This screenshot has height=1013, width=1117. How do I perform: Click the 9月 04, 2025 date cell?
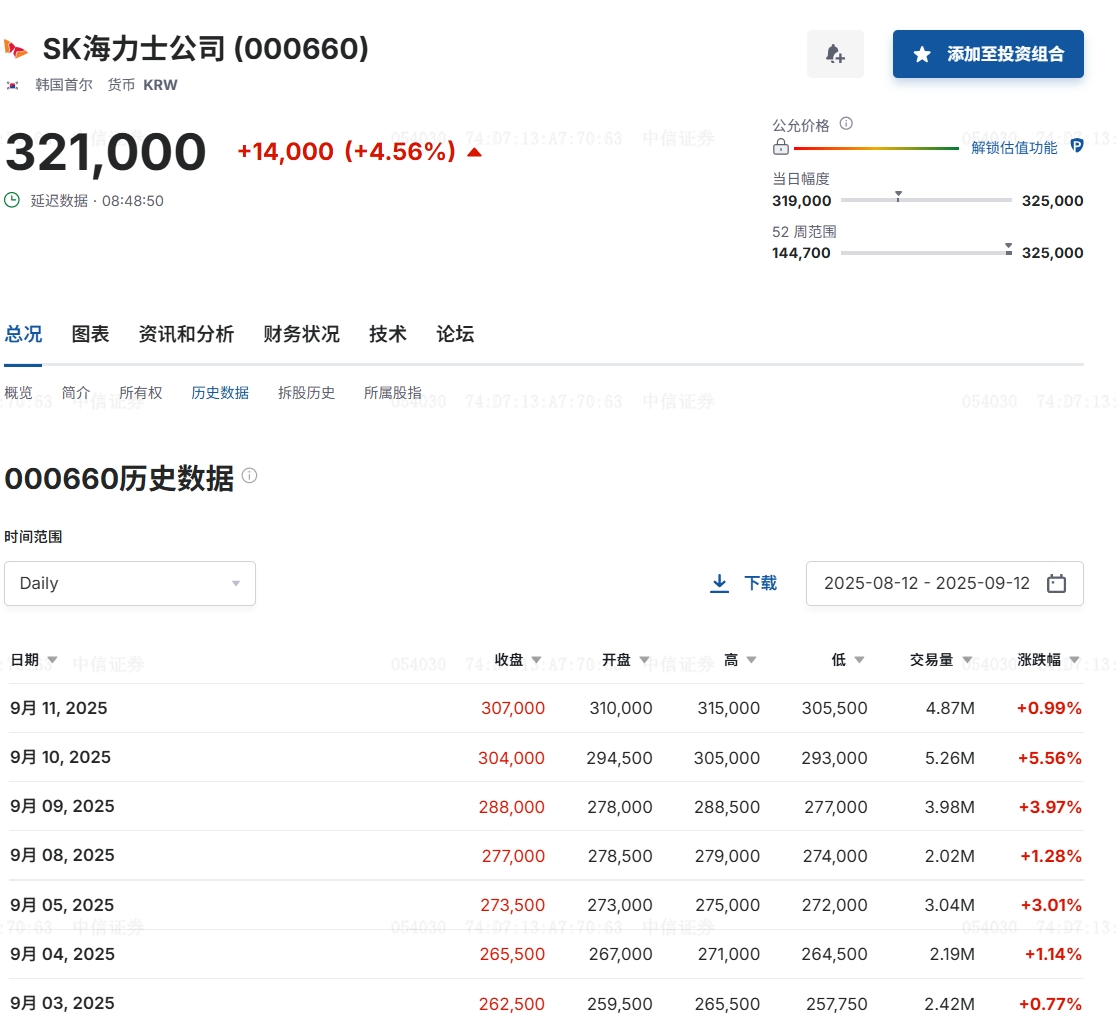click(x=62, y=955)
